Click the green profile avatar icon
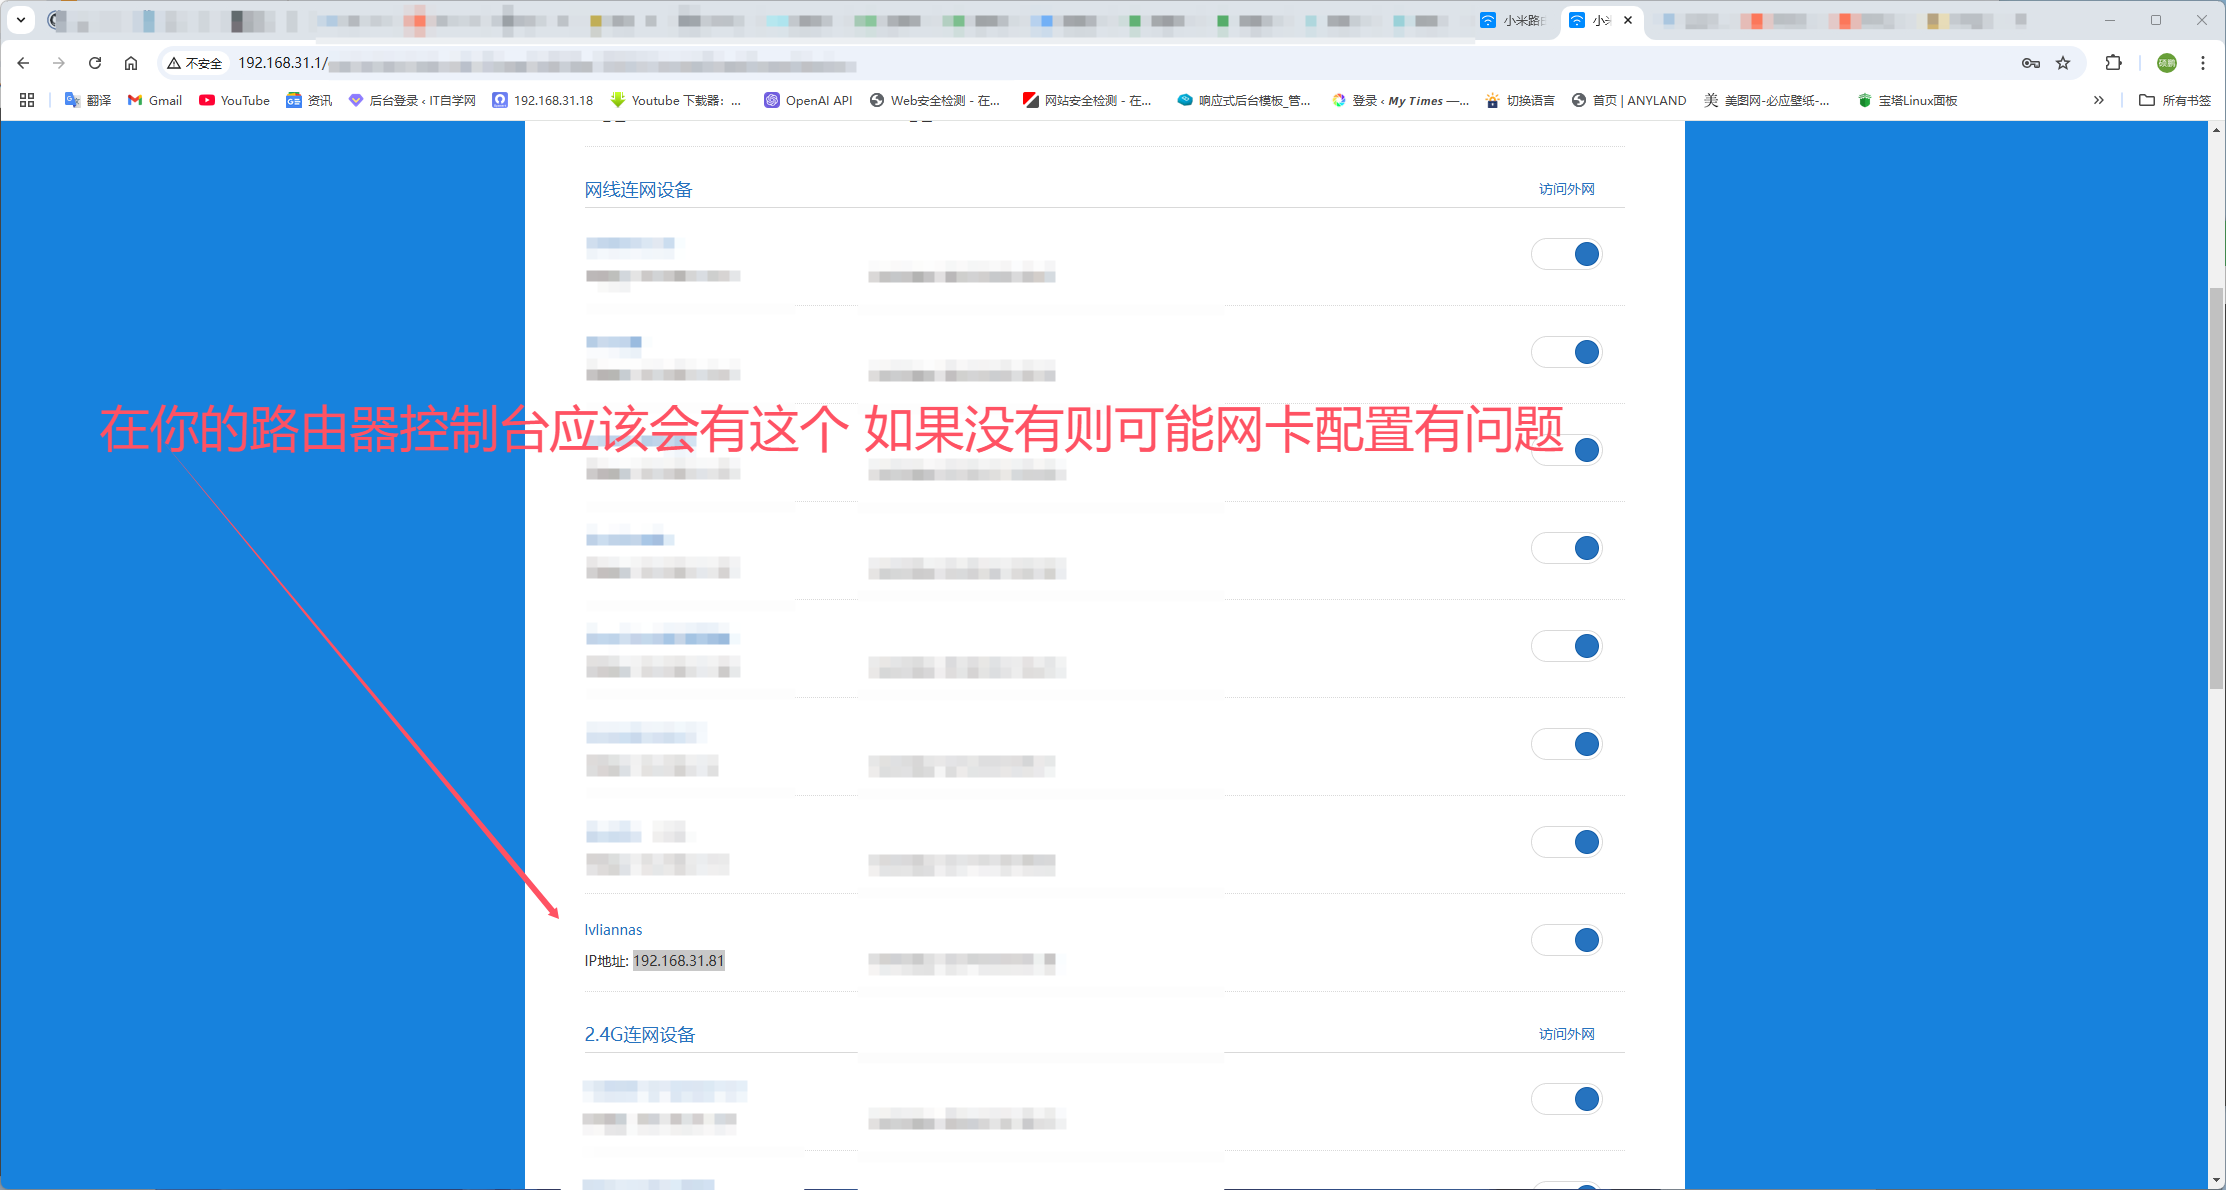 [x=2166, y=63]
